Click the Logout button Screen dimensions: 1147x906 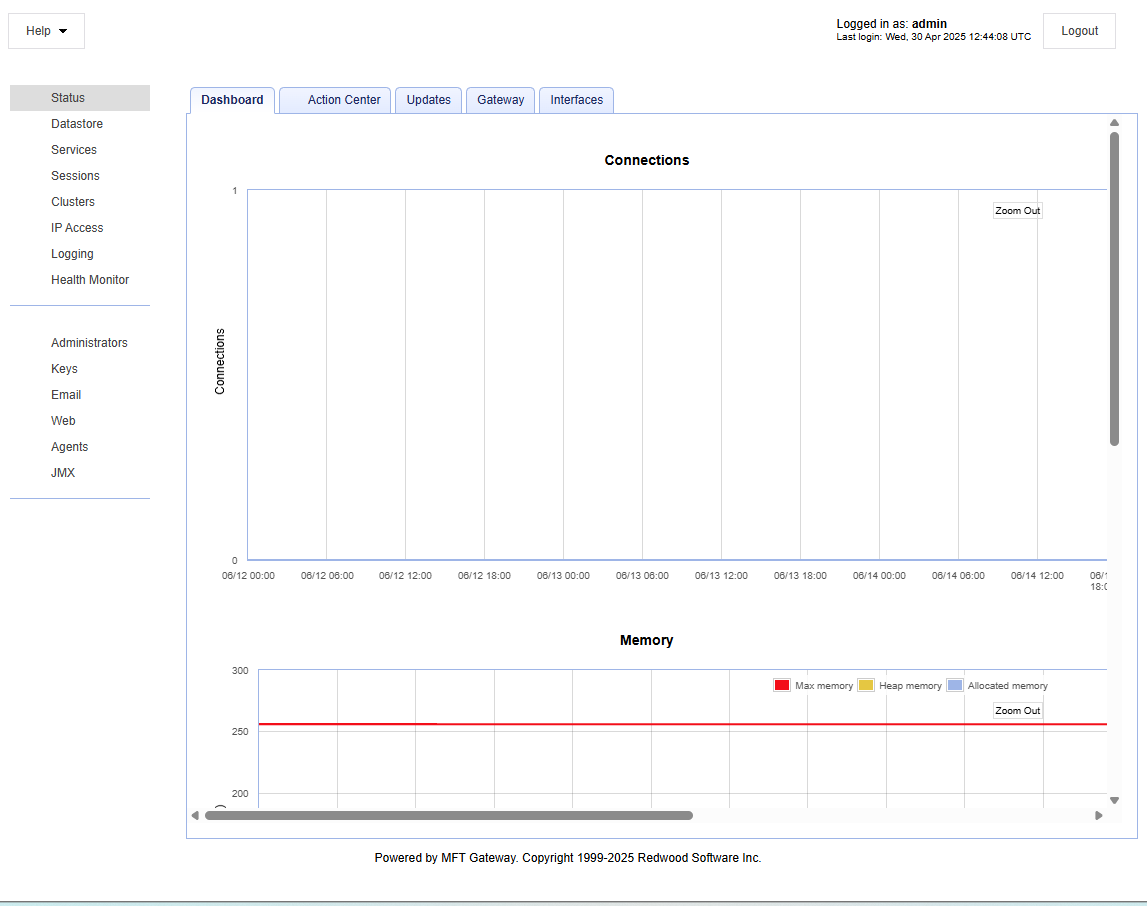[1079, 31]
